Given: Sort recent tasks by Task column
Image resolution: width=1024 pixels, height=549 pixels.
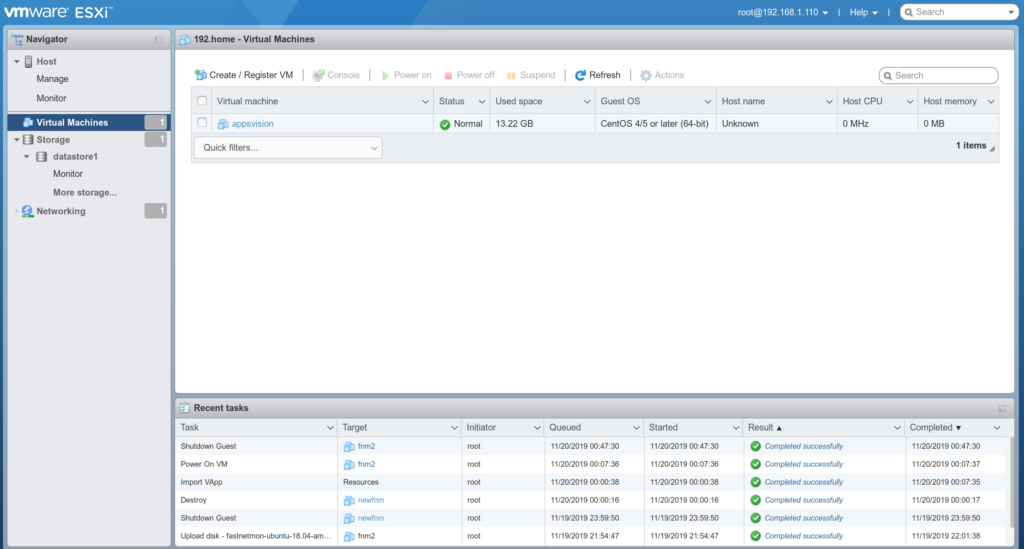Looking at the screenshot, I should coord(189,428).
